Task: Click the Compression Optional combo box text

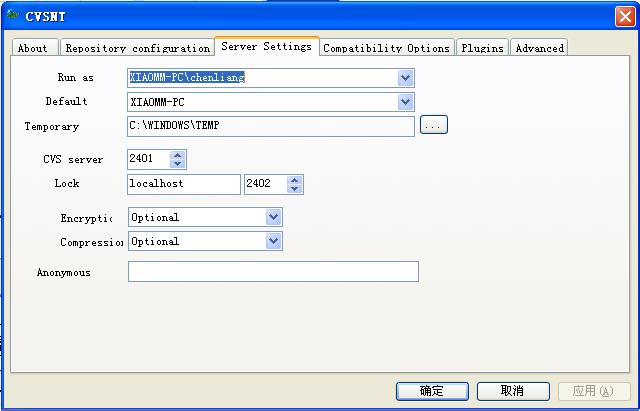Action: click(x=155, y=242)
